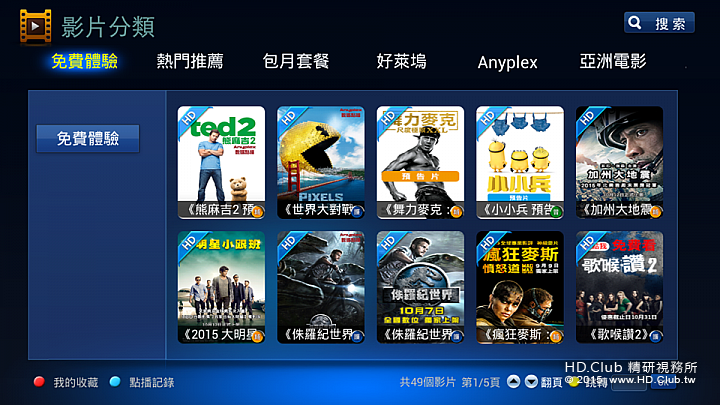Click the red My Favorites dot
720x405 pixels.
point(39,382)
